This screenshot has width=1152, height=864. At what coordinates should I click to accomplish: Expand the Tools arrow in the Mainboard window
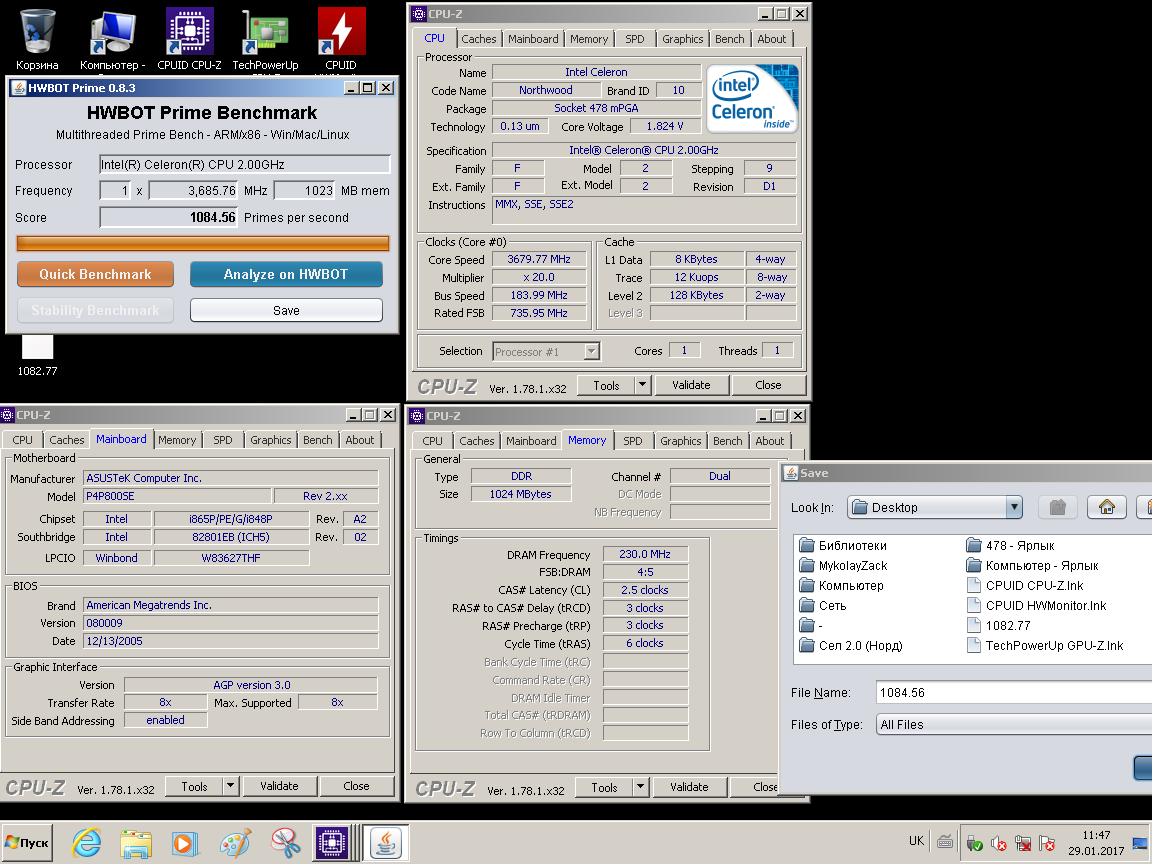tap(231, 786)
